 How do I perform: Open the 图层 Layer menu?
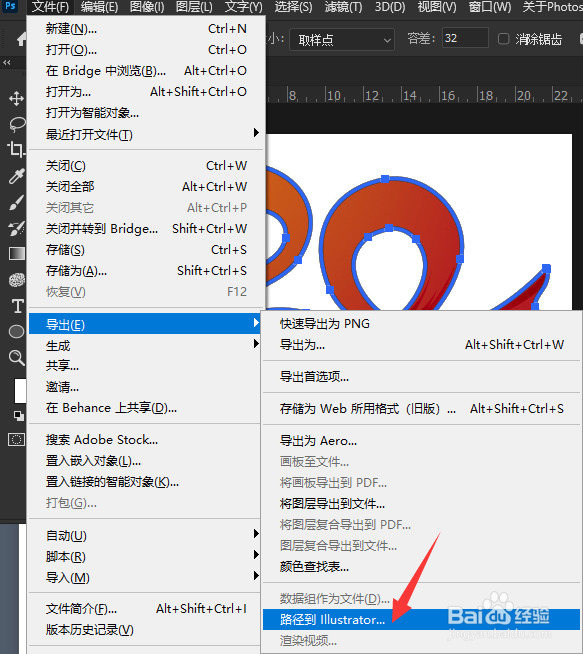[194, 7]
